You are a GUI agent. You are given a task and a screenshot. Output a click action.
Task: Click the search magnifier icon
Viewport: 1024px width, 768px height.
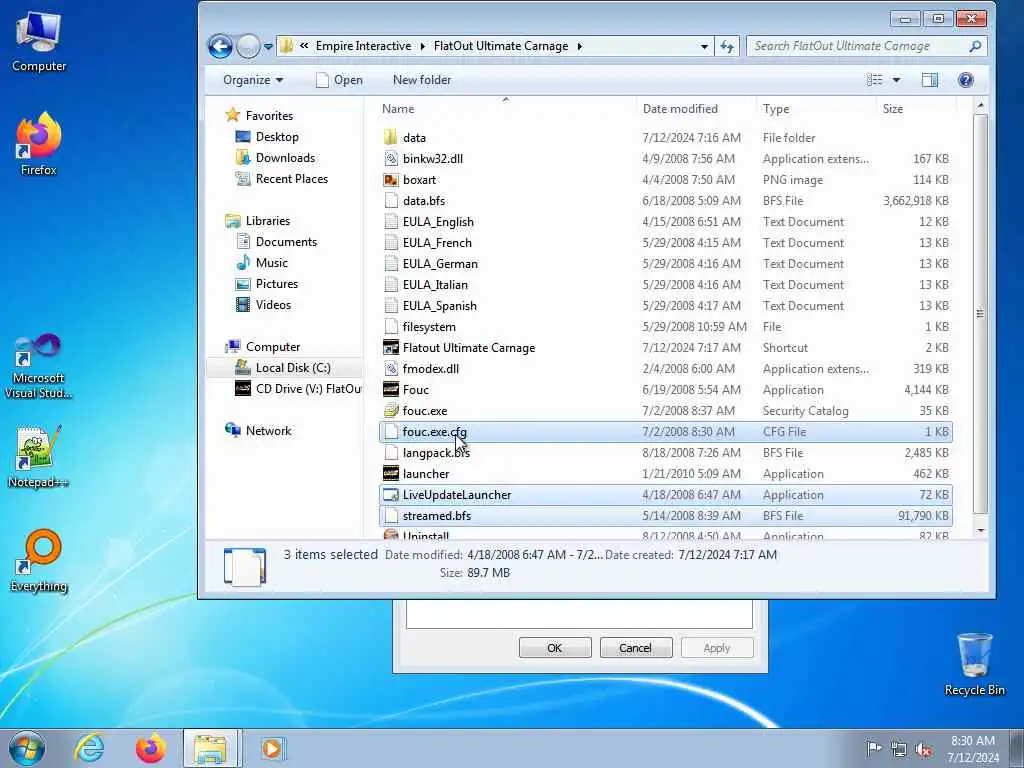tap(975, 46)
